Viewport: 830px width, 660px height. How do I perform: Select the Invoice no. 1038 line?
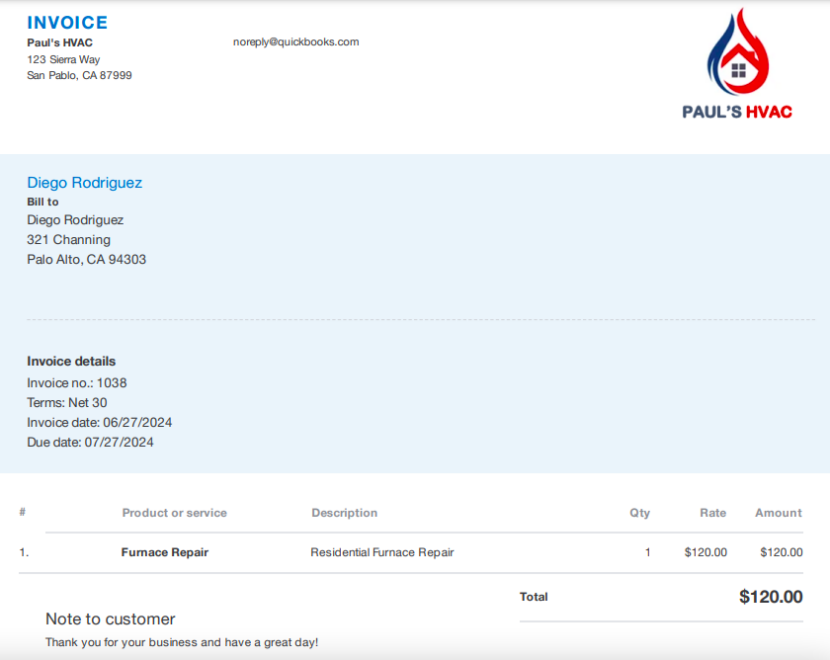pos(77,383)
